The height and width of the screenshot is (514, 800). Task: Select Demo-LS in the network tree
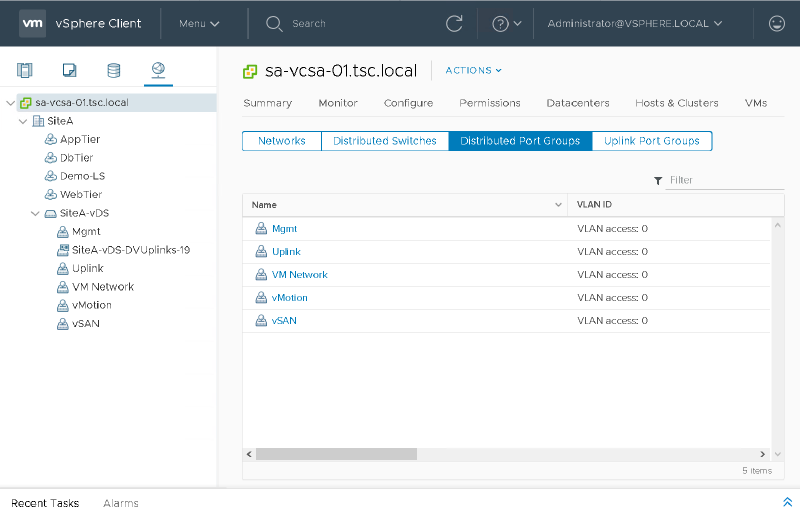(x=82, y=176)
